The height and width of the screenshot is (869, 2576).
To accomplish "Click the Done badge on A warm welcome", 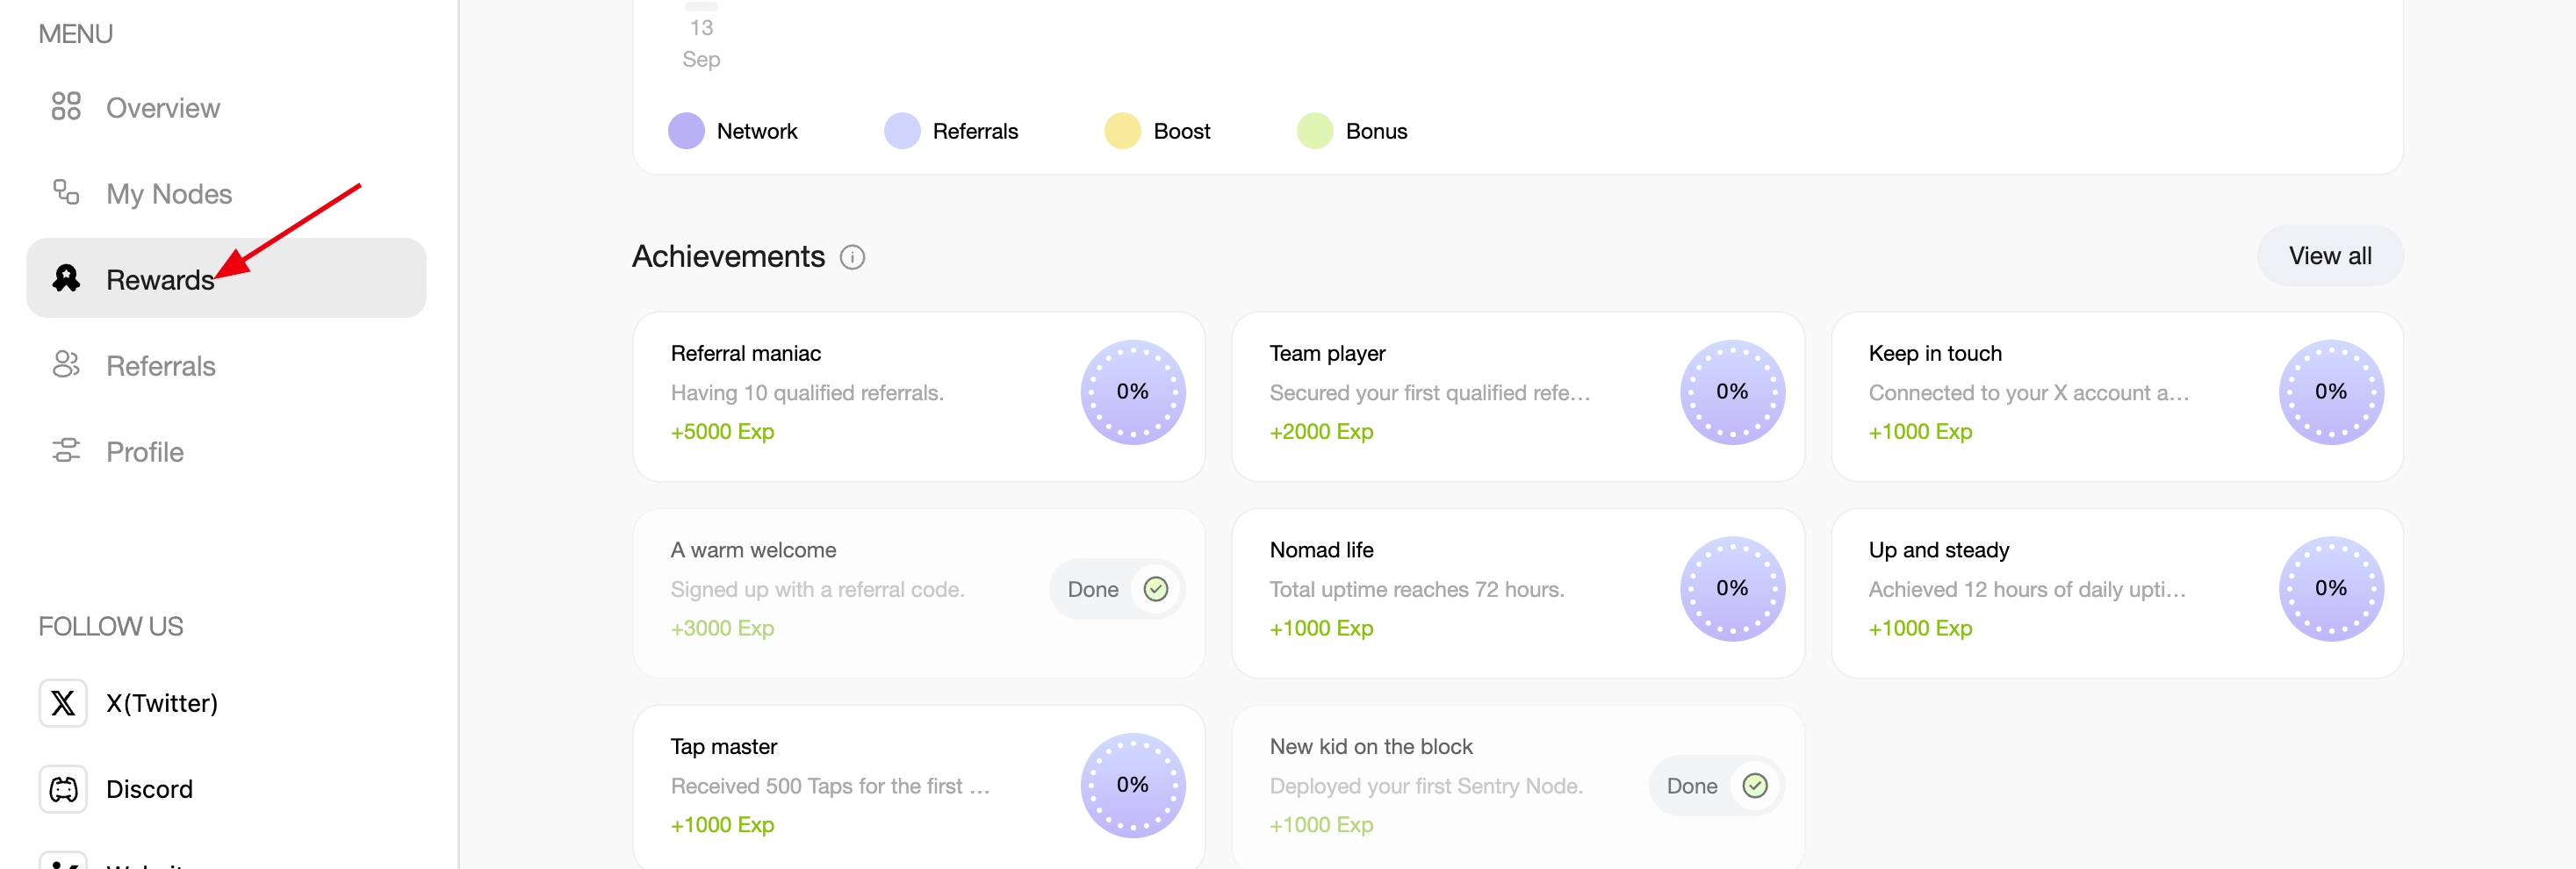I will click(1115, 589).
